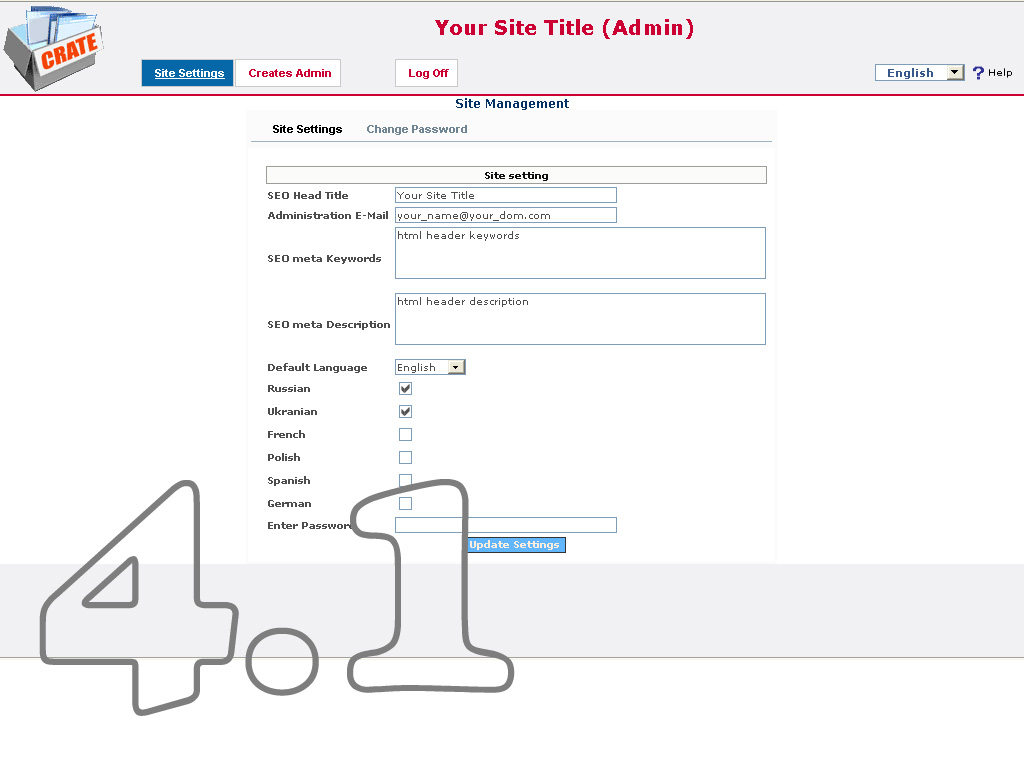
Task: Enable the French language checkbox
Action: [x=405, y=435]
